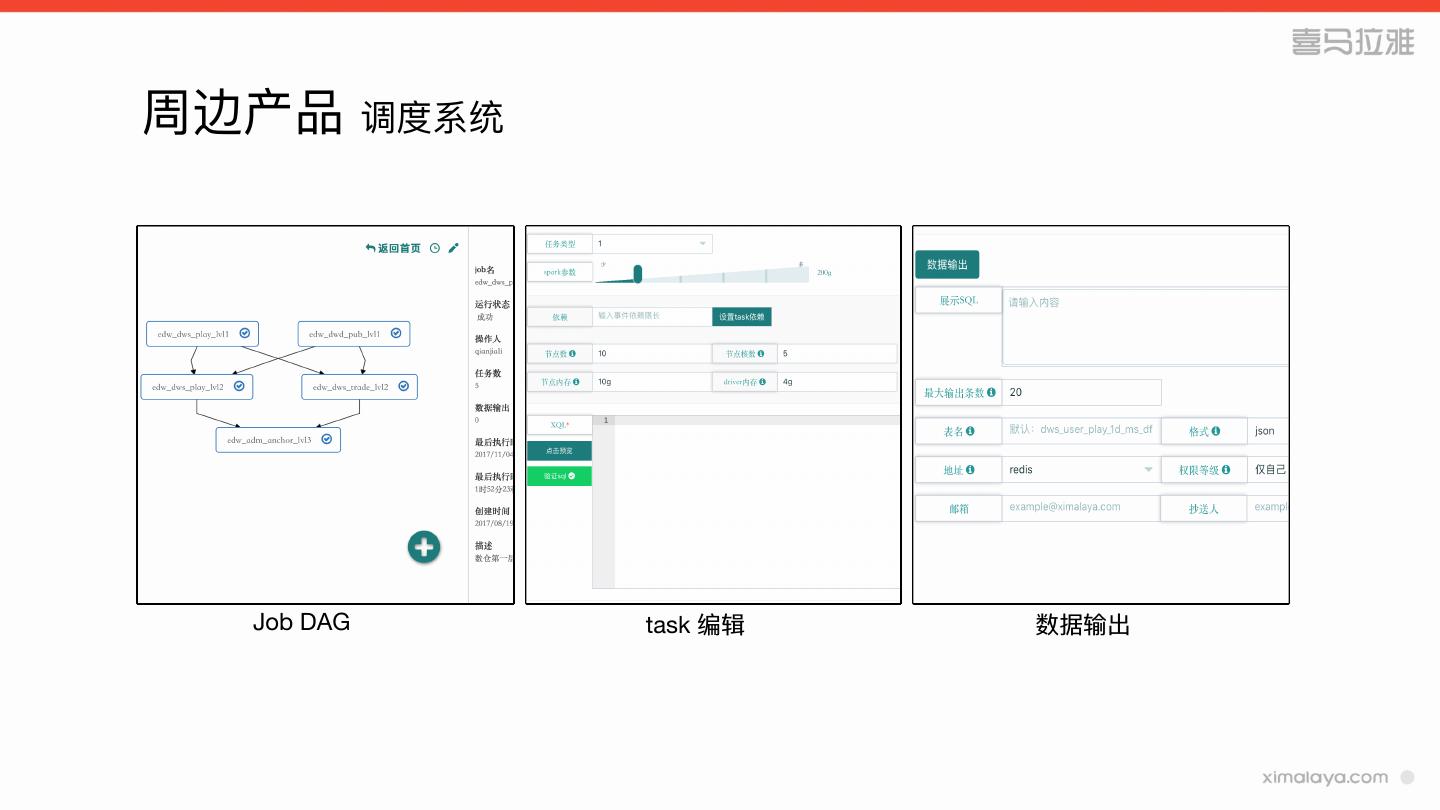Click the pencil edit icon in Job DAG
The image size is (1440, 810).
tap(453, 248)
